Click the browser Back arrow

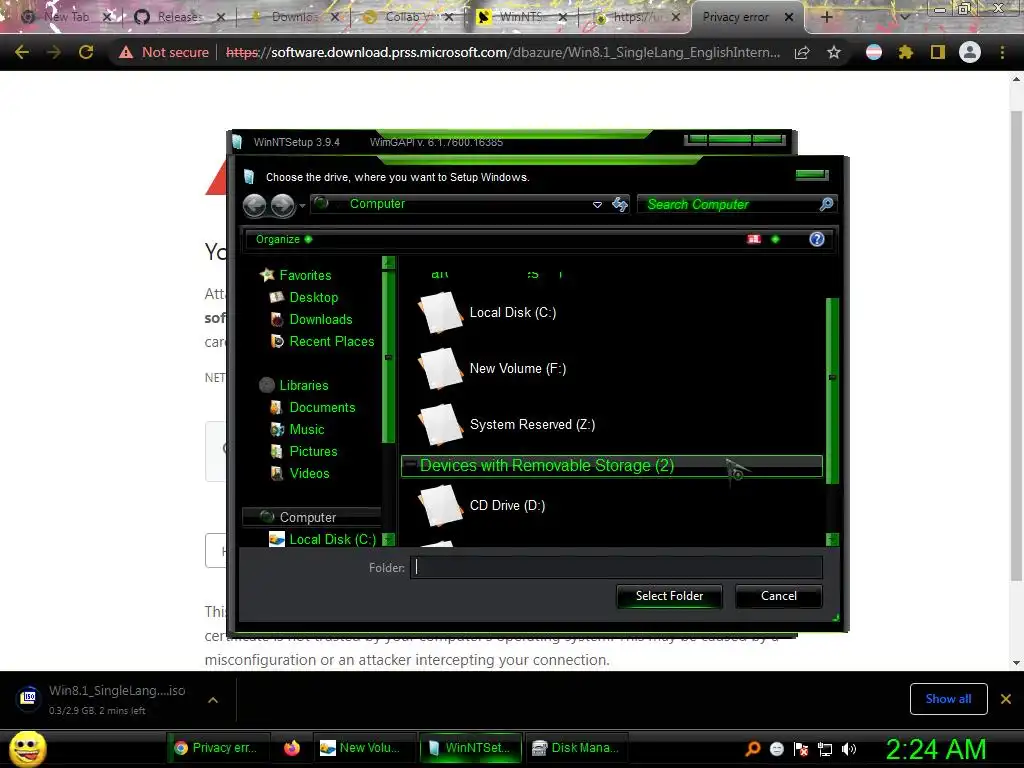[x=22, y=52]
